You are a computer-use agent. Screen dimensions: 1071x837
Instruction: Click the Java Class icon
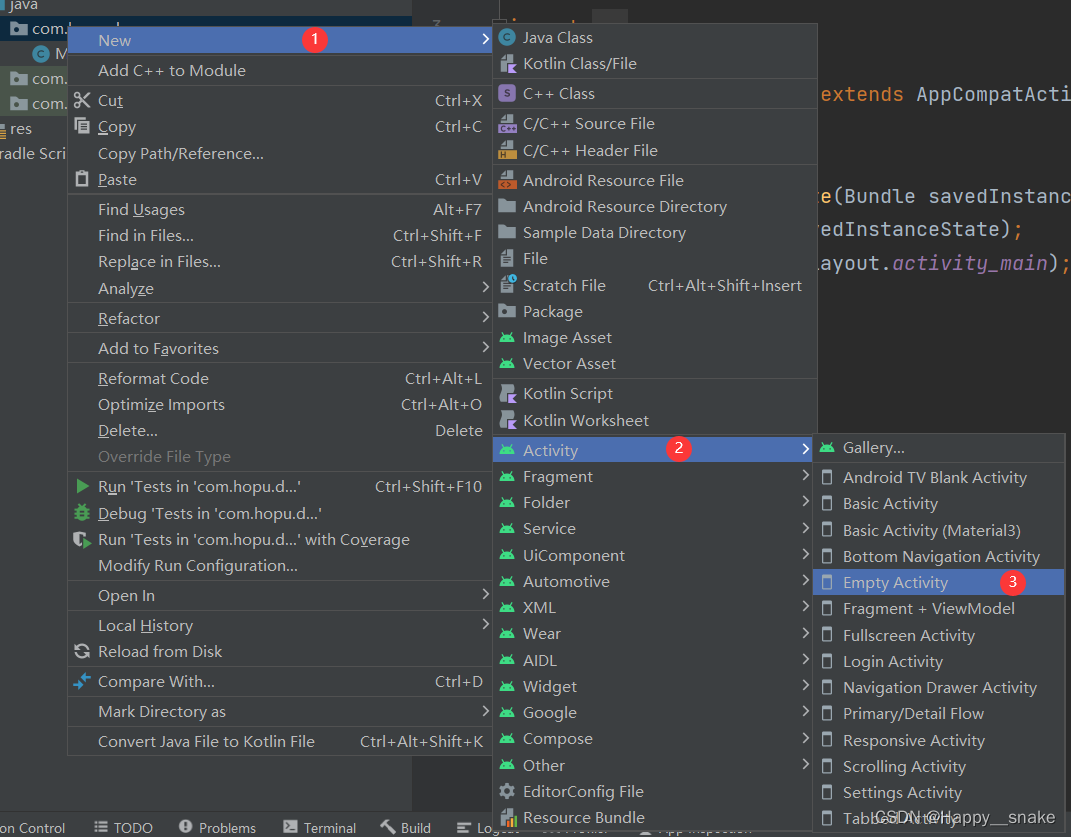(507, 38)
